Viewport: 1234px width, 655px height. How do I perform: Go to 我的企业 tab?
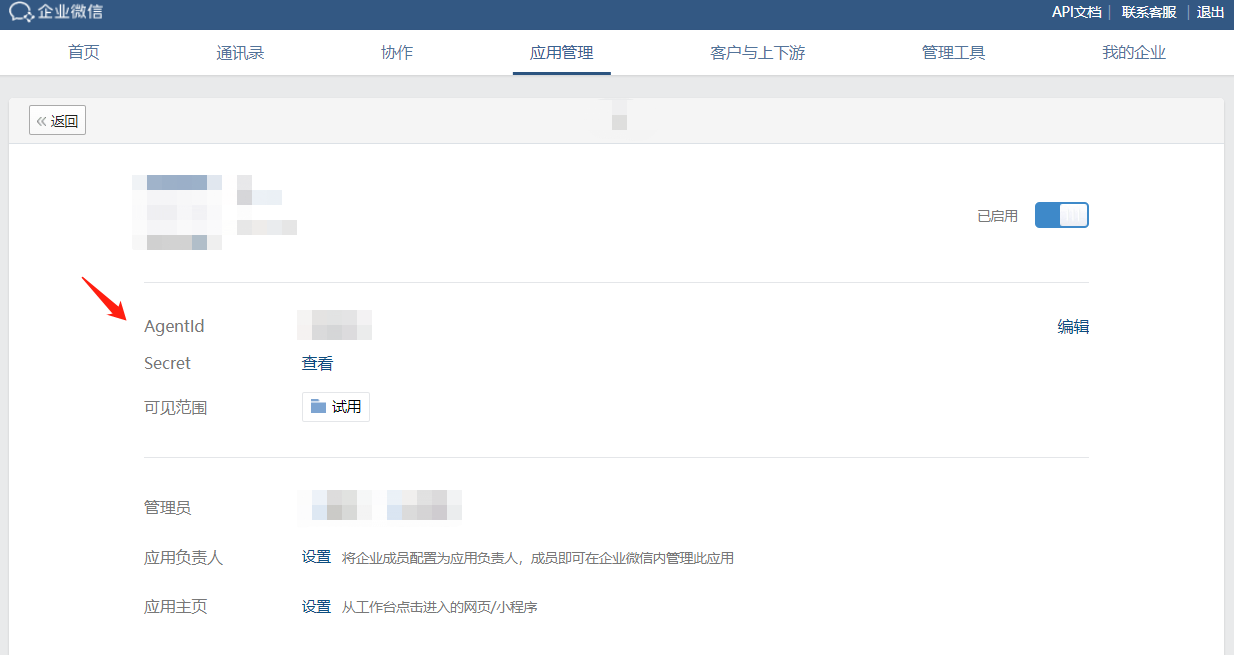click(x=1134, y=53)
